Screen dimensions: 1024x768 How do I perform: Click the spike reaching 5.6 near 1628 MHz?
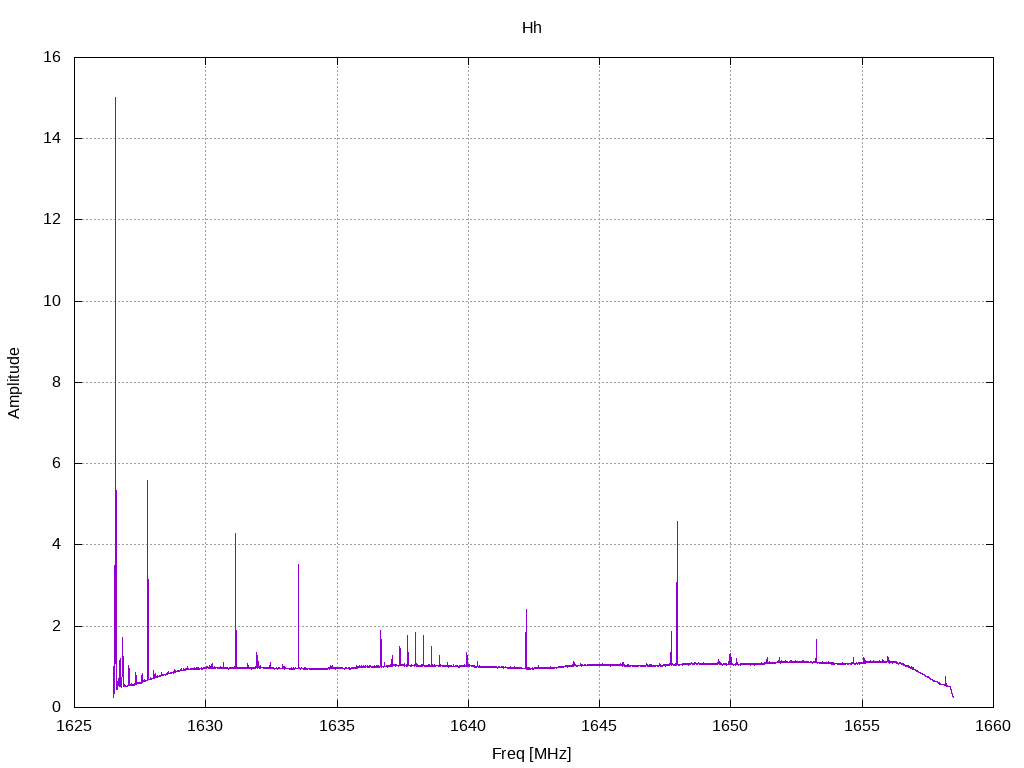tap(148, 482)
